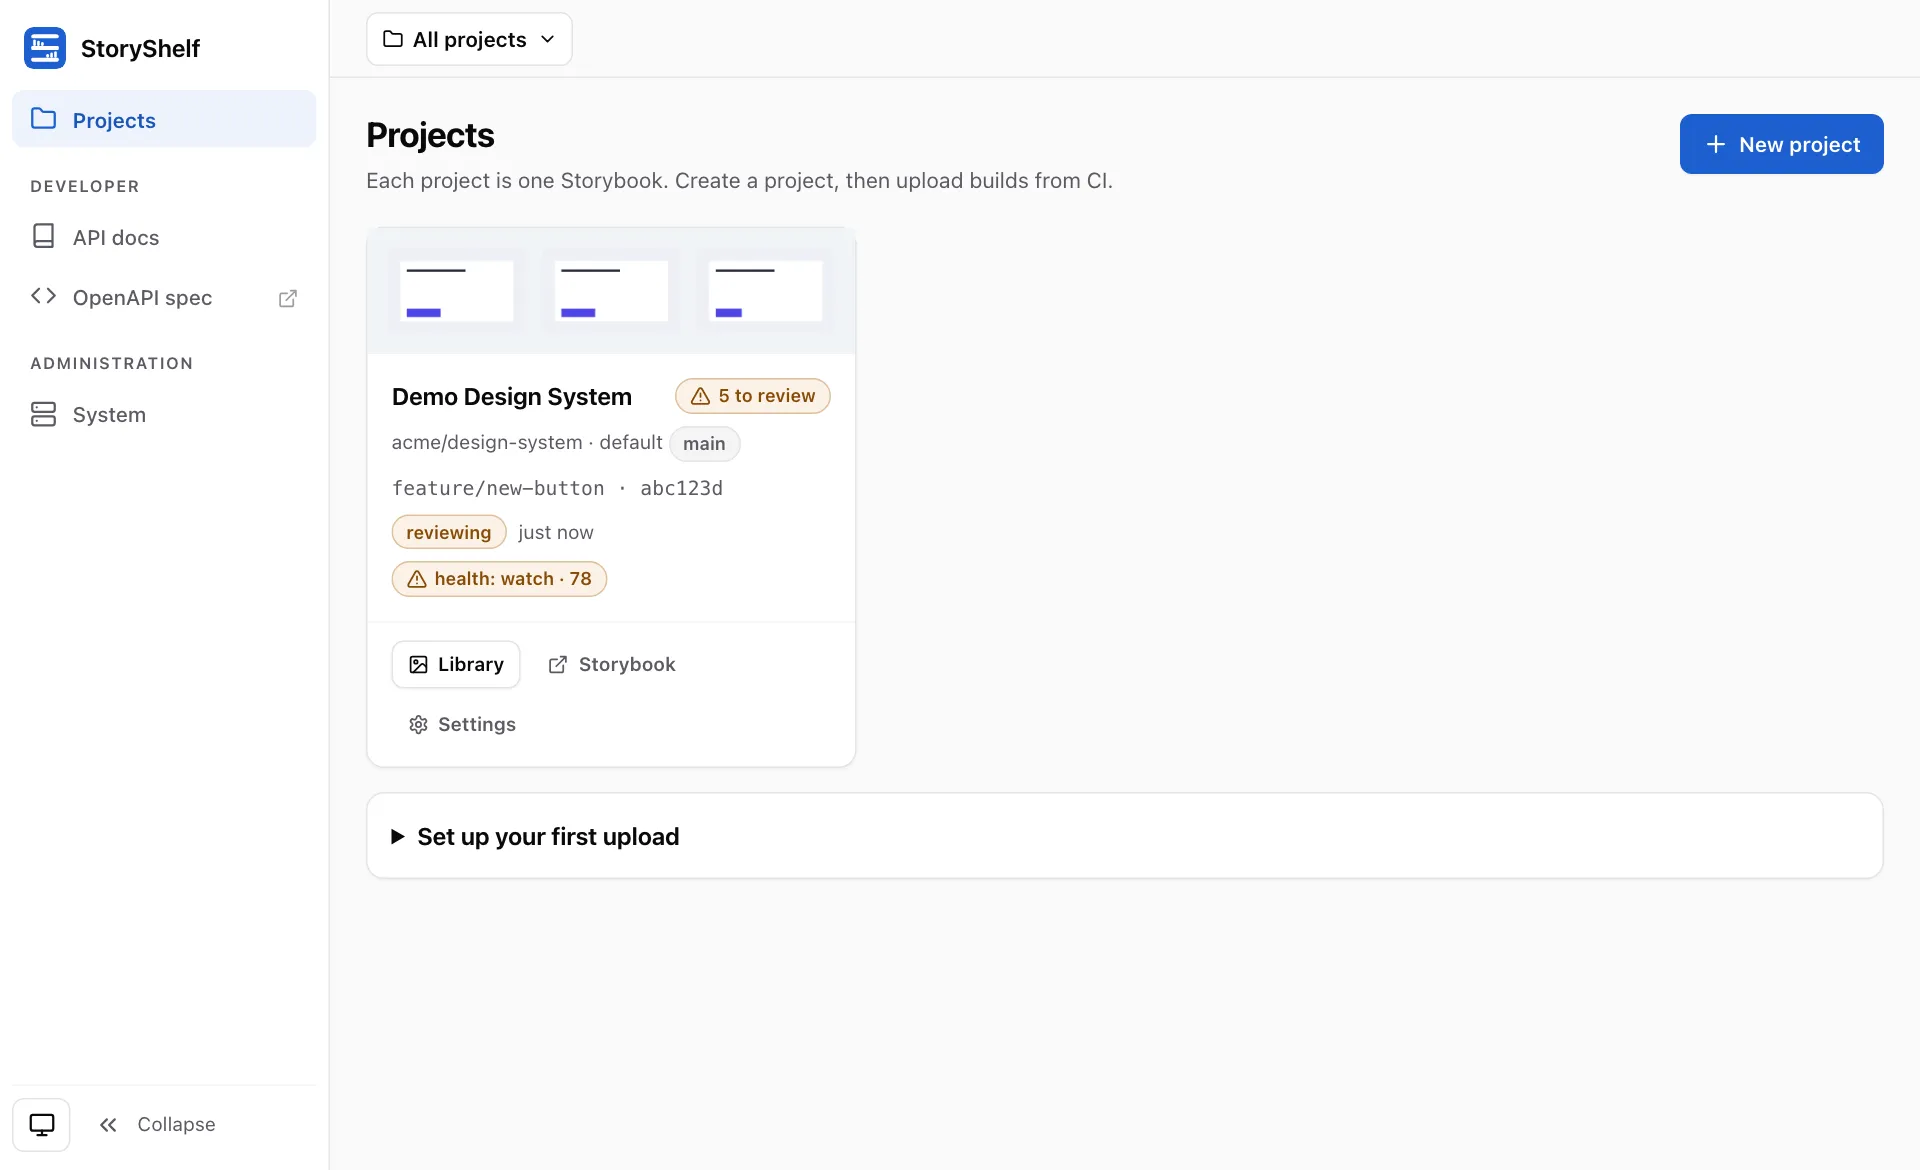Click the external-link icon beside OpenAPI spec
Viewport: 1920px width, 1170px height.
(287, 298)
